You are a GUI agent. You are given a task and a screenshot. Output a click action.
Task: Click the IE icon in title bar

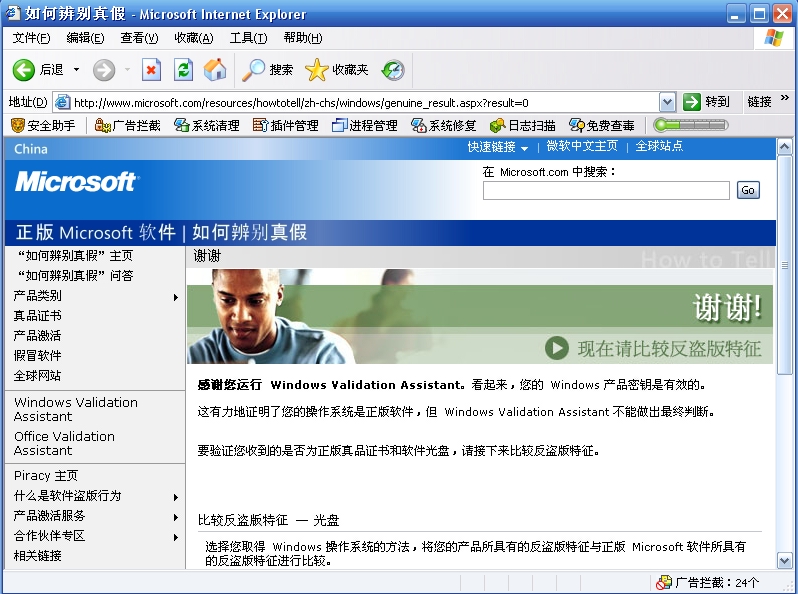(x=13, y=13)
